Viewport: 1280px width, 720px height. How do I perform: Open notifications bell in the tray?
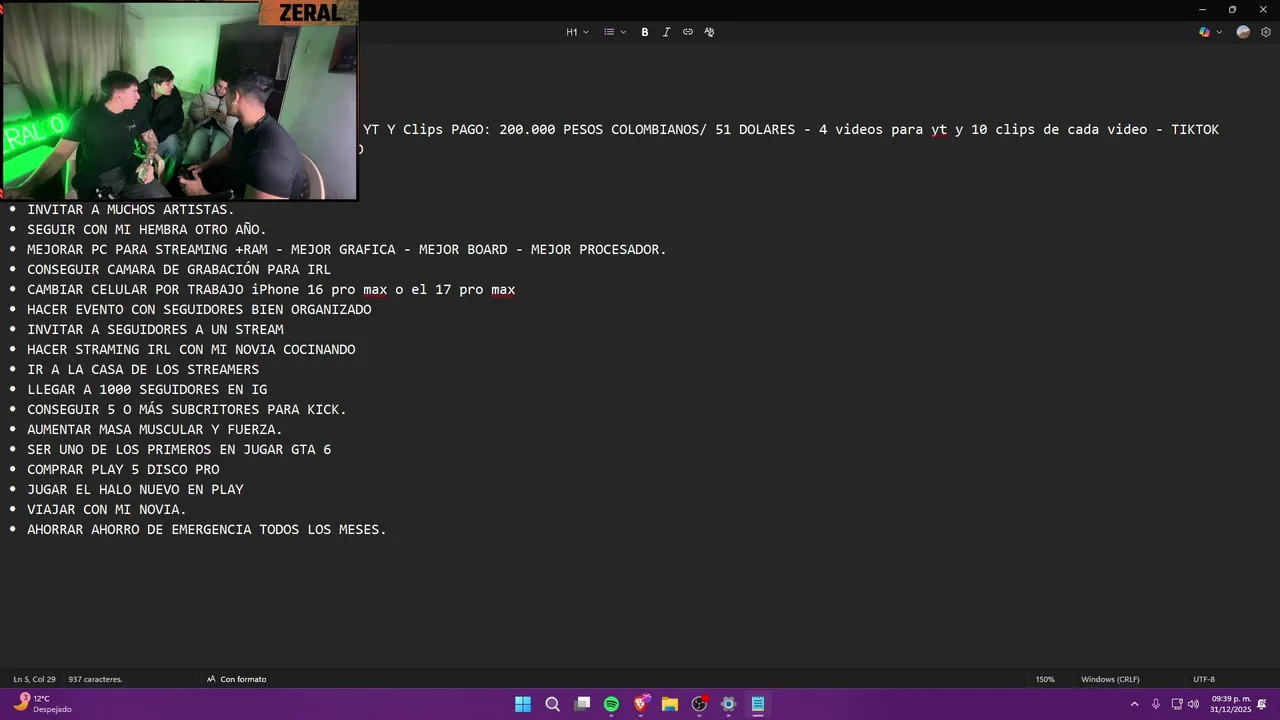1262,704
